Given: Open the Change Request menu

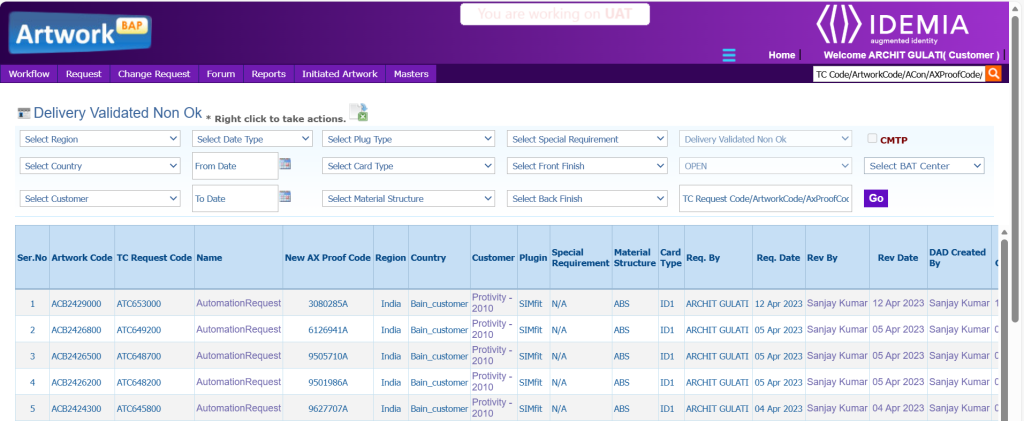Looking at the screenshot, I should [153, 74].
